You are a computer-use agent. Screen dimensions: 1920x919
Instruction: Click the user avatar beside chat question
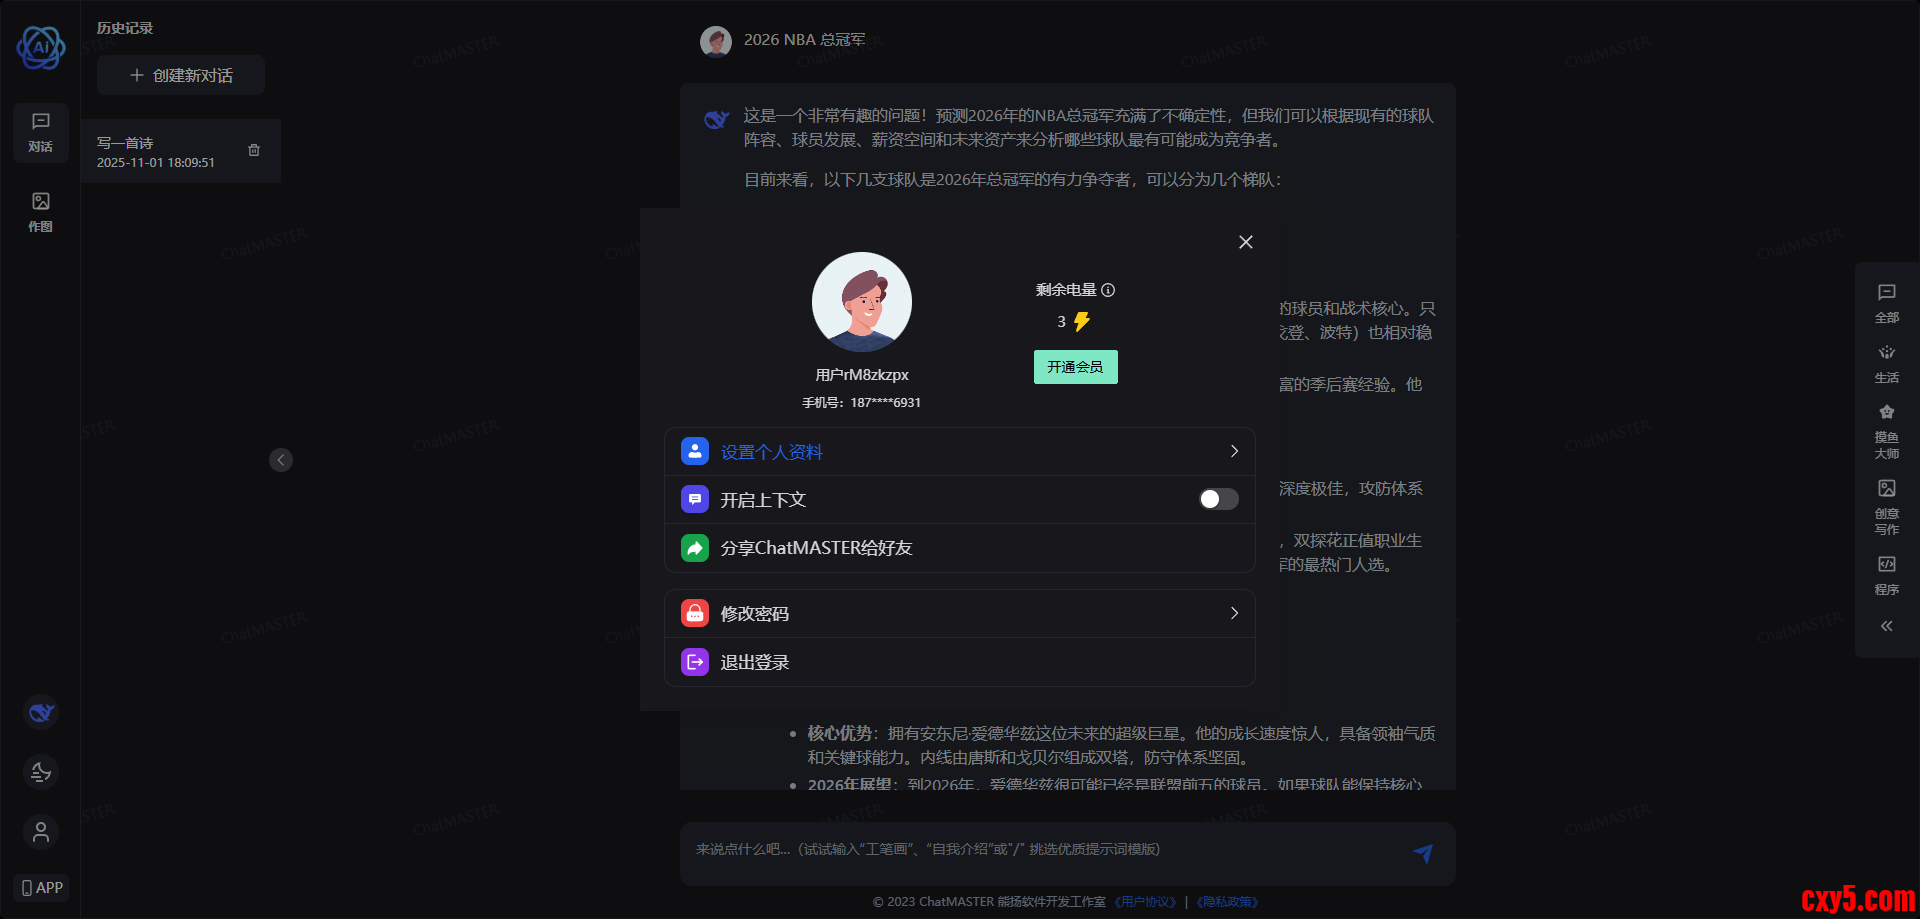point(716,41)
